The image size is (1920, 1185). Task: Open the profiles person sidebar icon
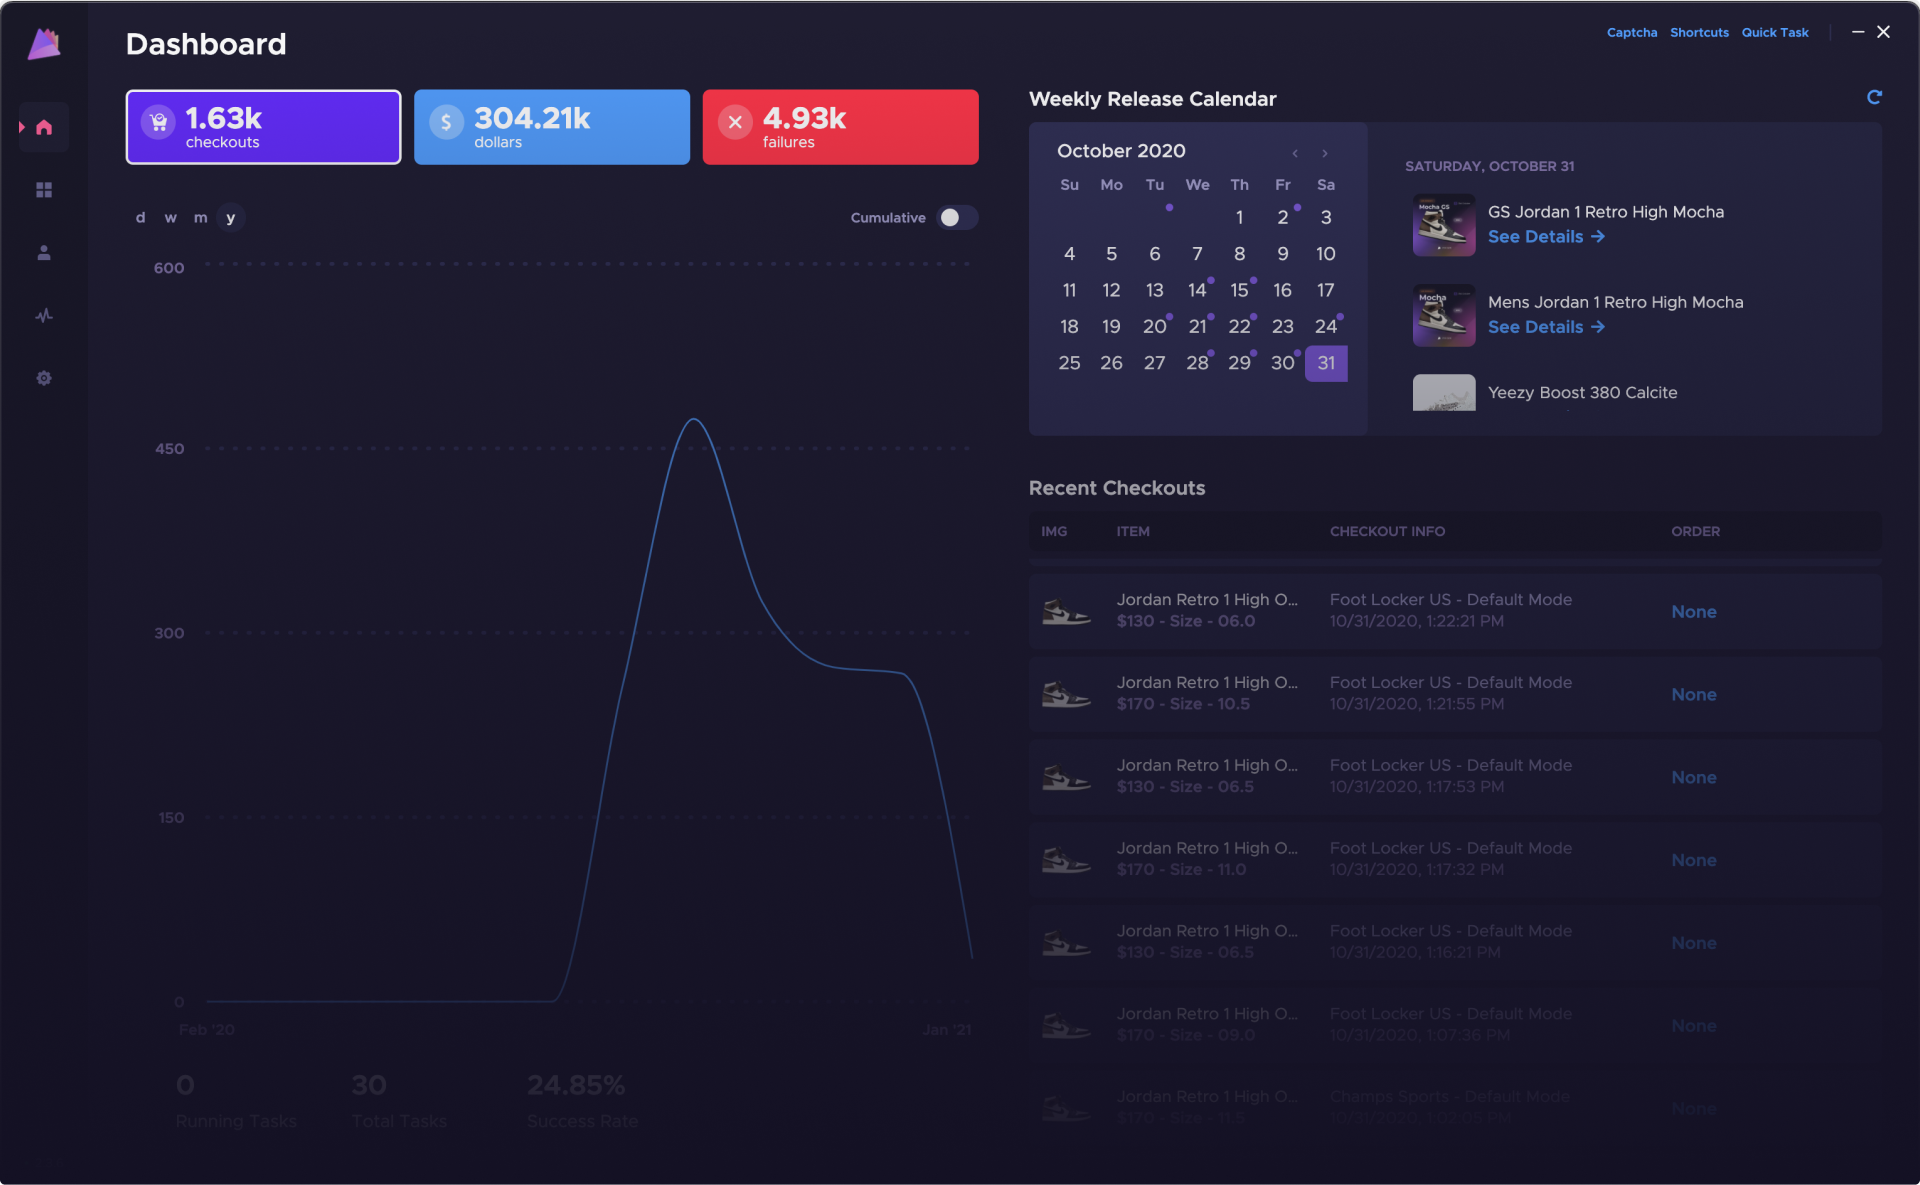pos(44,253)
